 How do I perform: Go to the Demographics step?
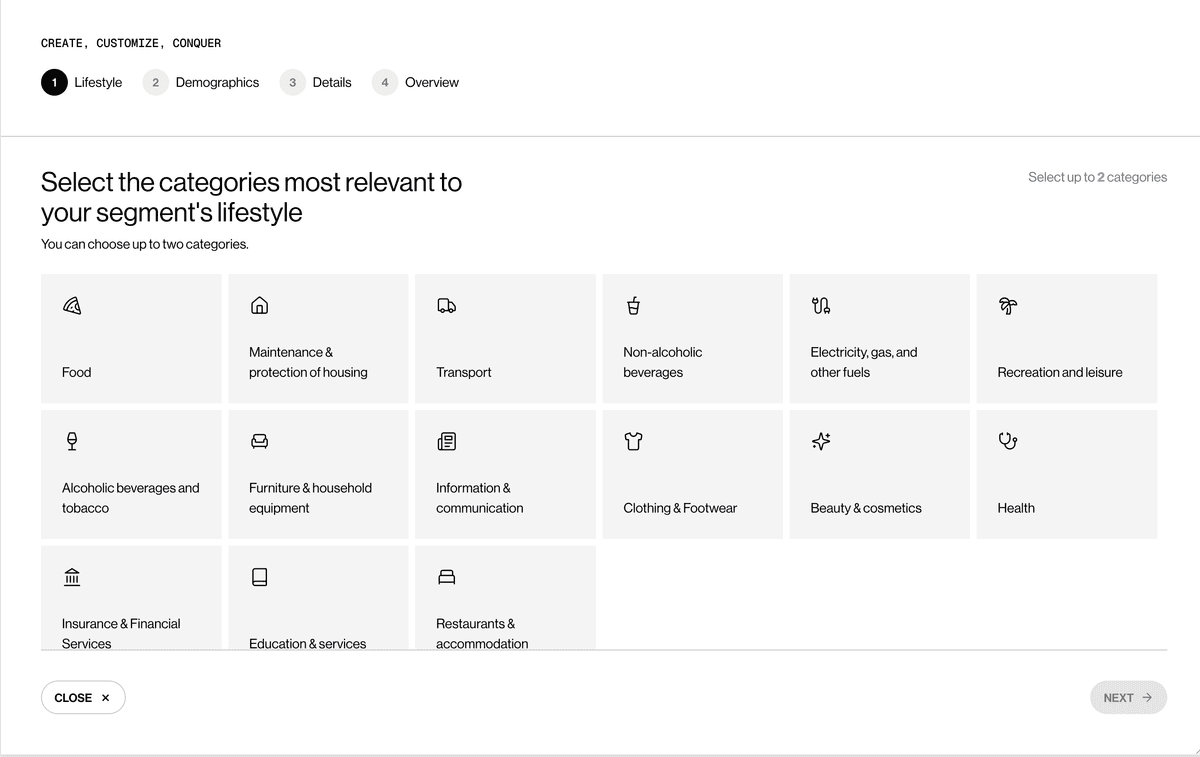point(201,83)
